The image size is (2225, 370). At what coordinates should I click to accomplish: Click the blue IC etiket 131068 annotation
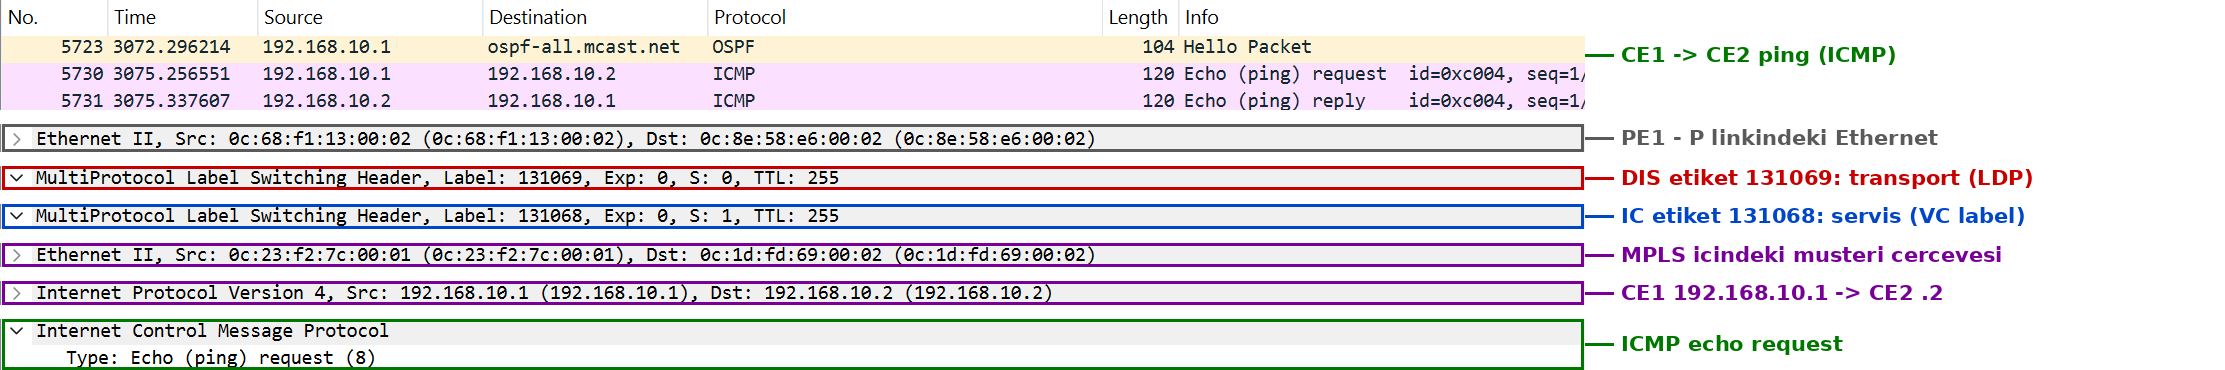(x=1822, y=216)
